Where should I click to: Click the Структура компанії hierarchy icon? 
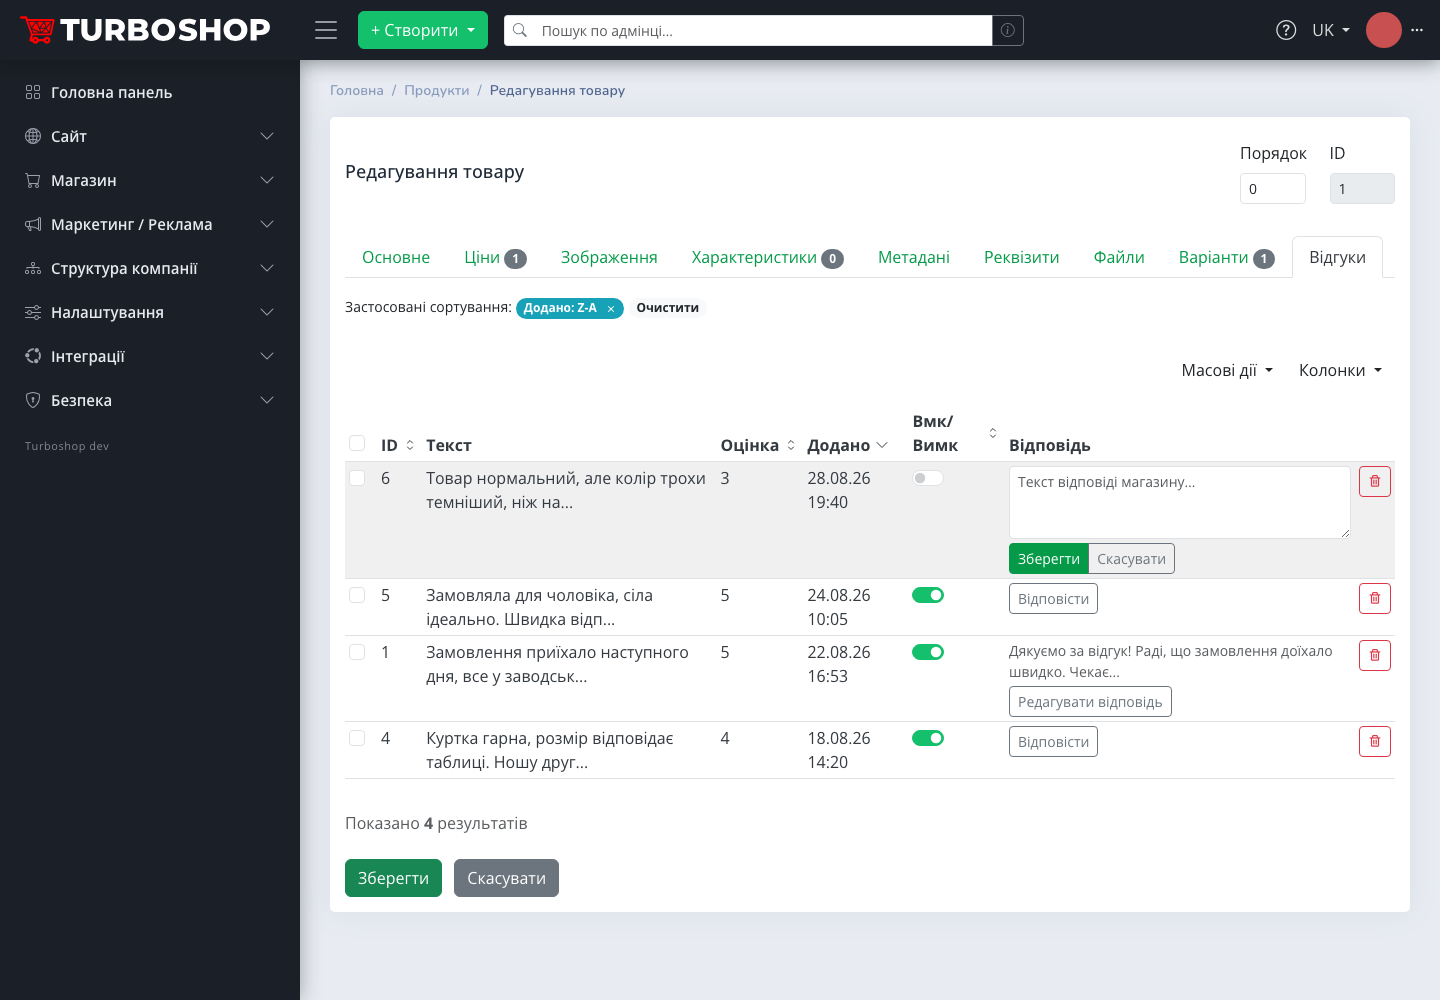pyautogui.click(x=33, y=268)
